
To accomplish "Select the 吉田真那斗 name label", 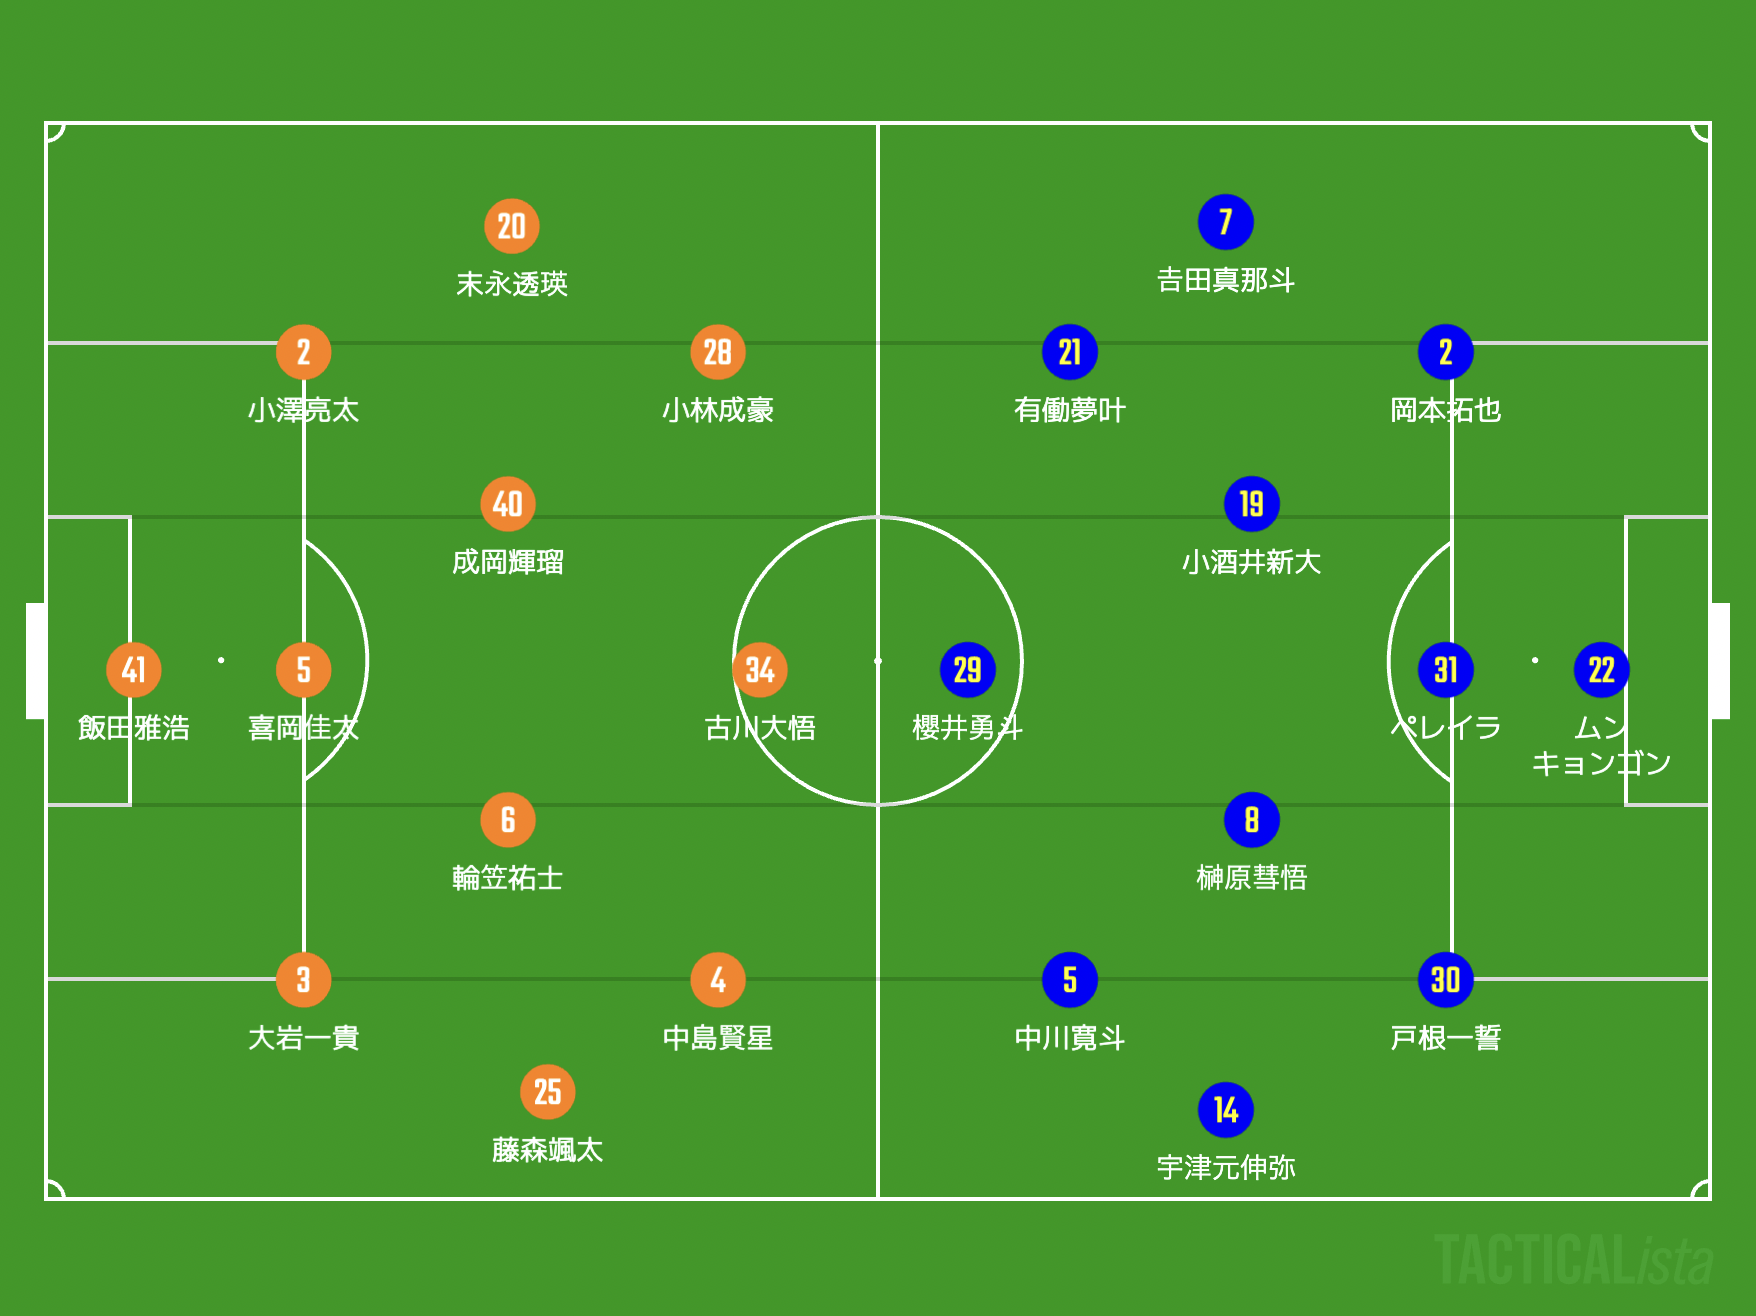I will click(1225, 280).
